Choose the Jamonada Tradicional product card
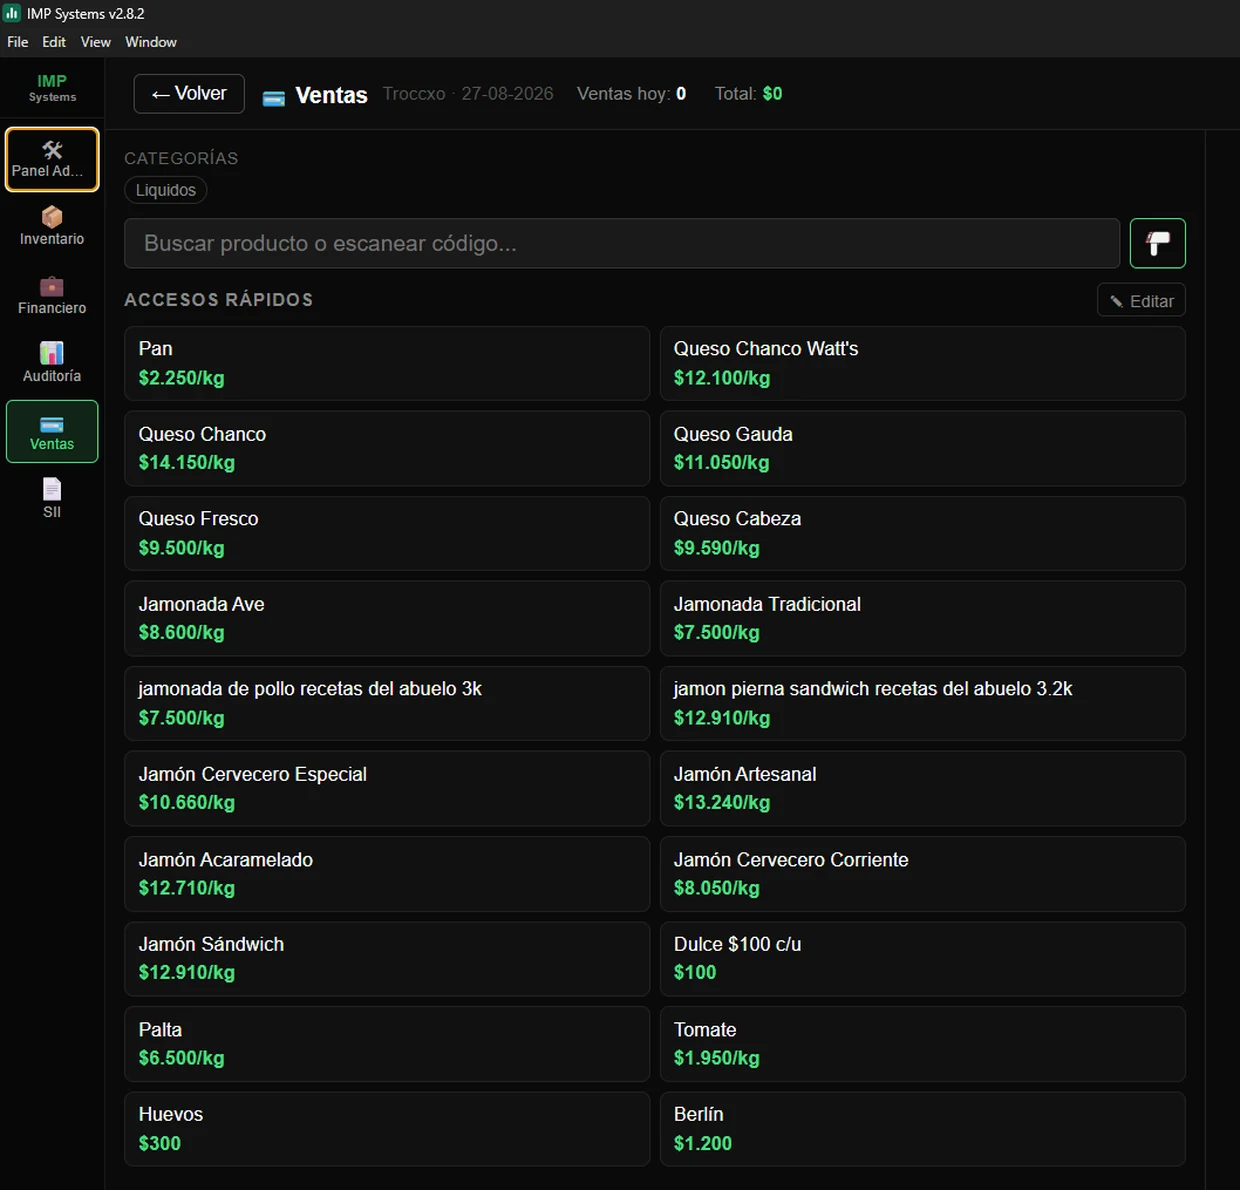This screenshot has width=1240, height=1190. point(922,618)
